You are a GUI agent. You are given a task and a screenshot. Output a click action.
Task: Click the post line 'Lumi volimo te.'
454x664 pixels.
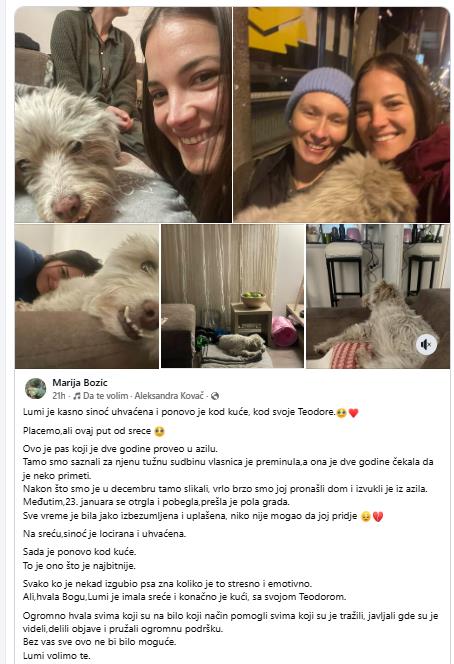coord(57,656)
